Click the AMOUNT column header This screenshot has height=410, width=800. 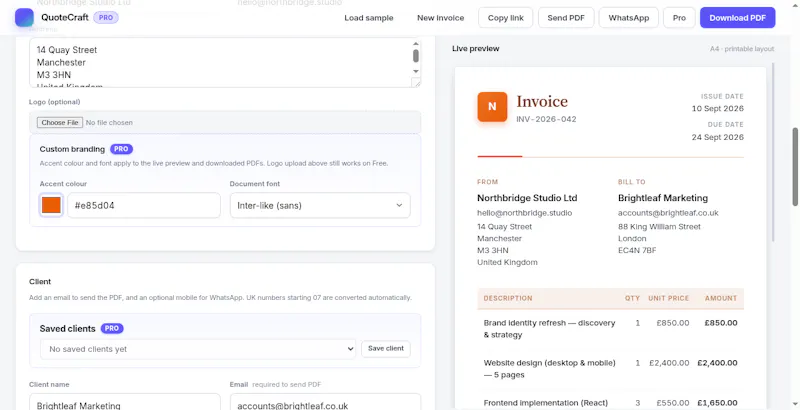coord(721,298)
